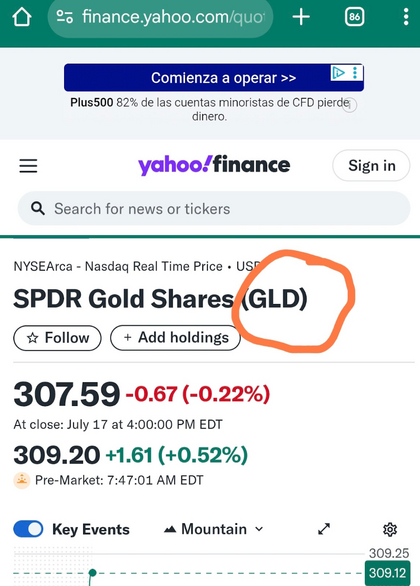Open the browser three-dot menu
This screenshot has width=420, height=586.
point(406,17)
